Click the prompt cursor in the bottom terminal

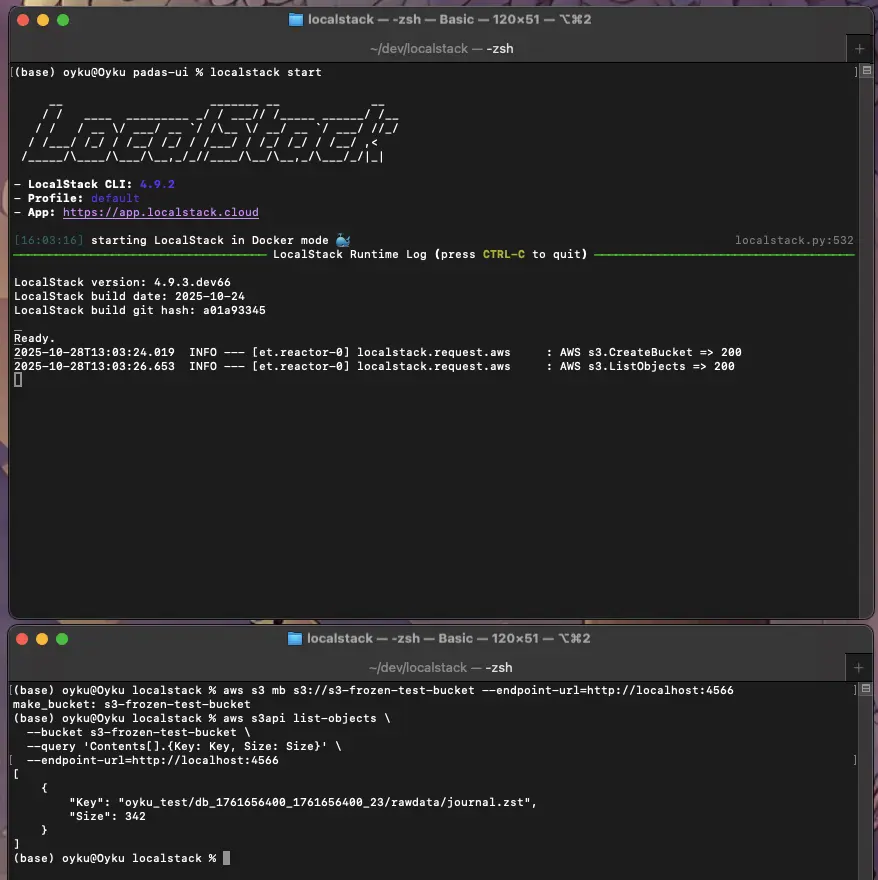point(226,858)
